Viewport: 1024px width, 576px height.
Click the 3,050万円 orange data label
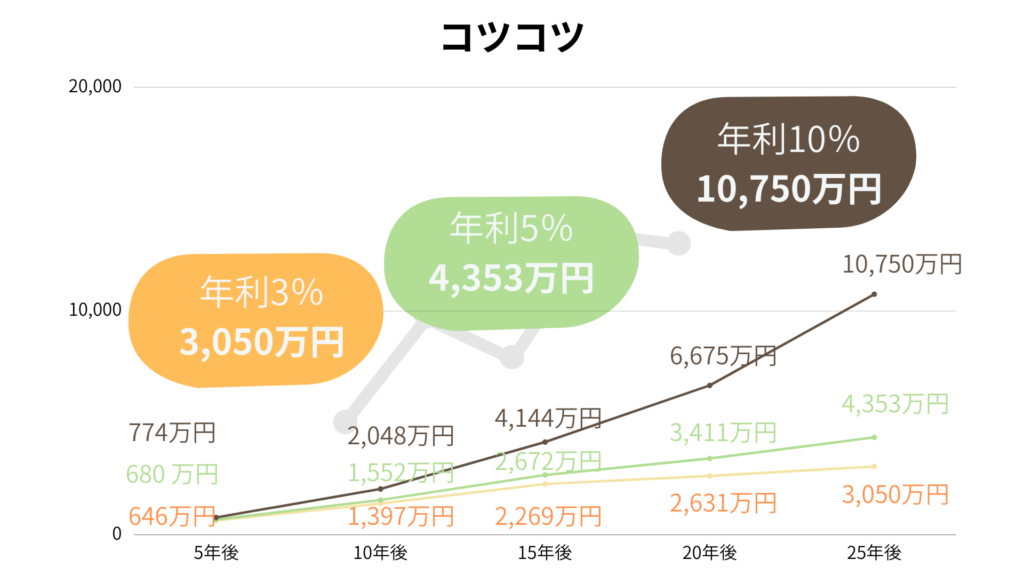point(895,494)
